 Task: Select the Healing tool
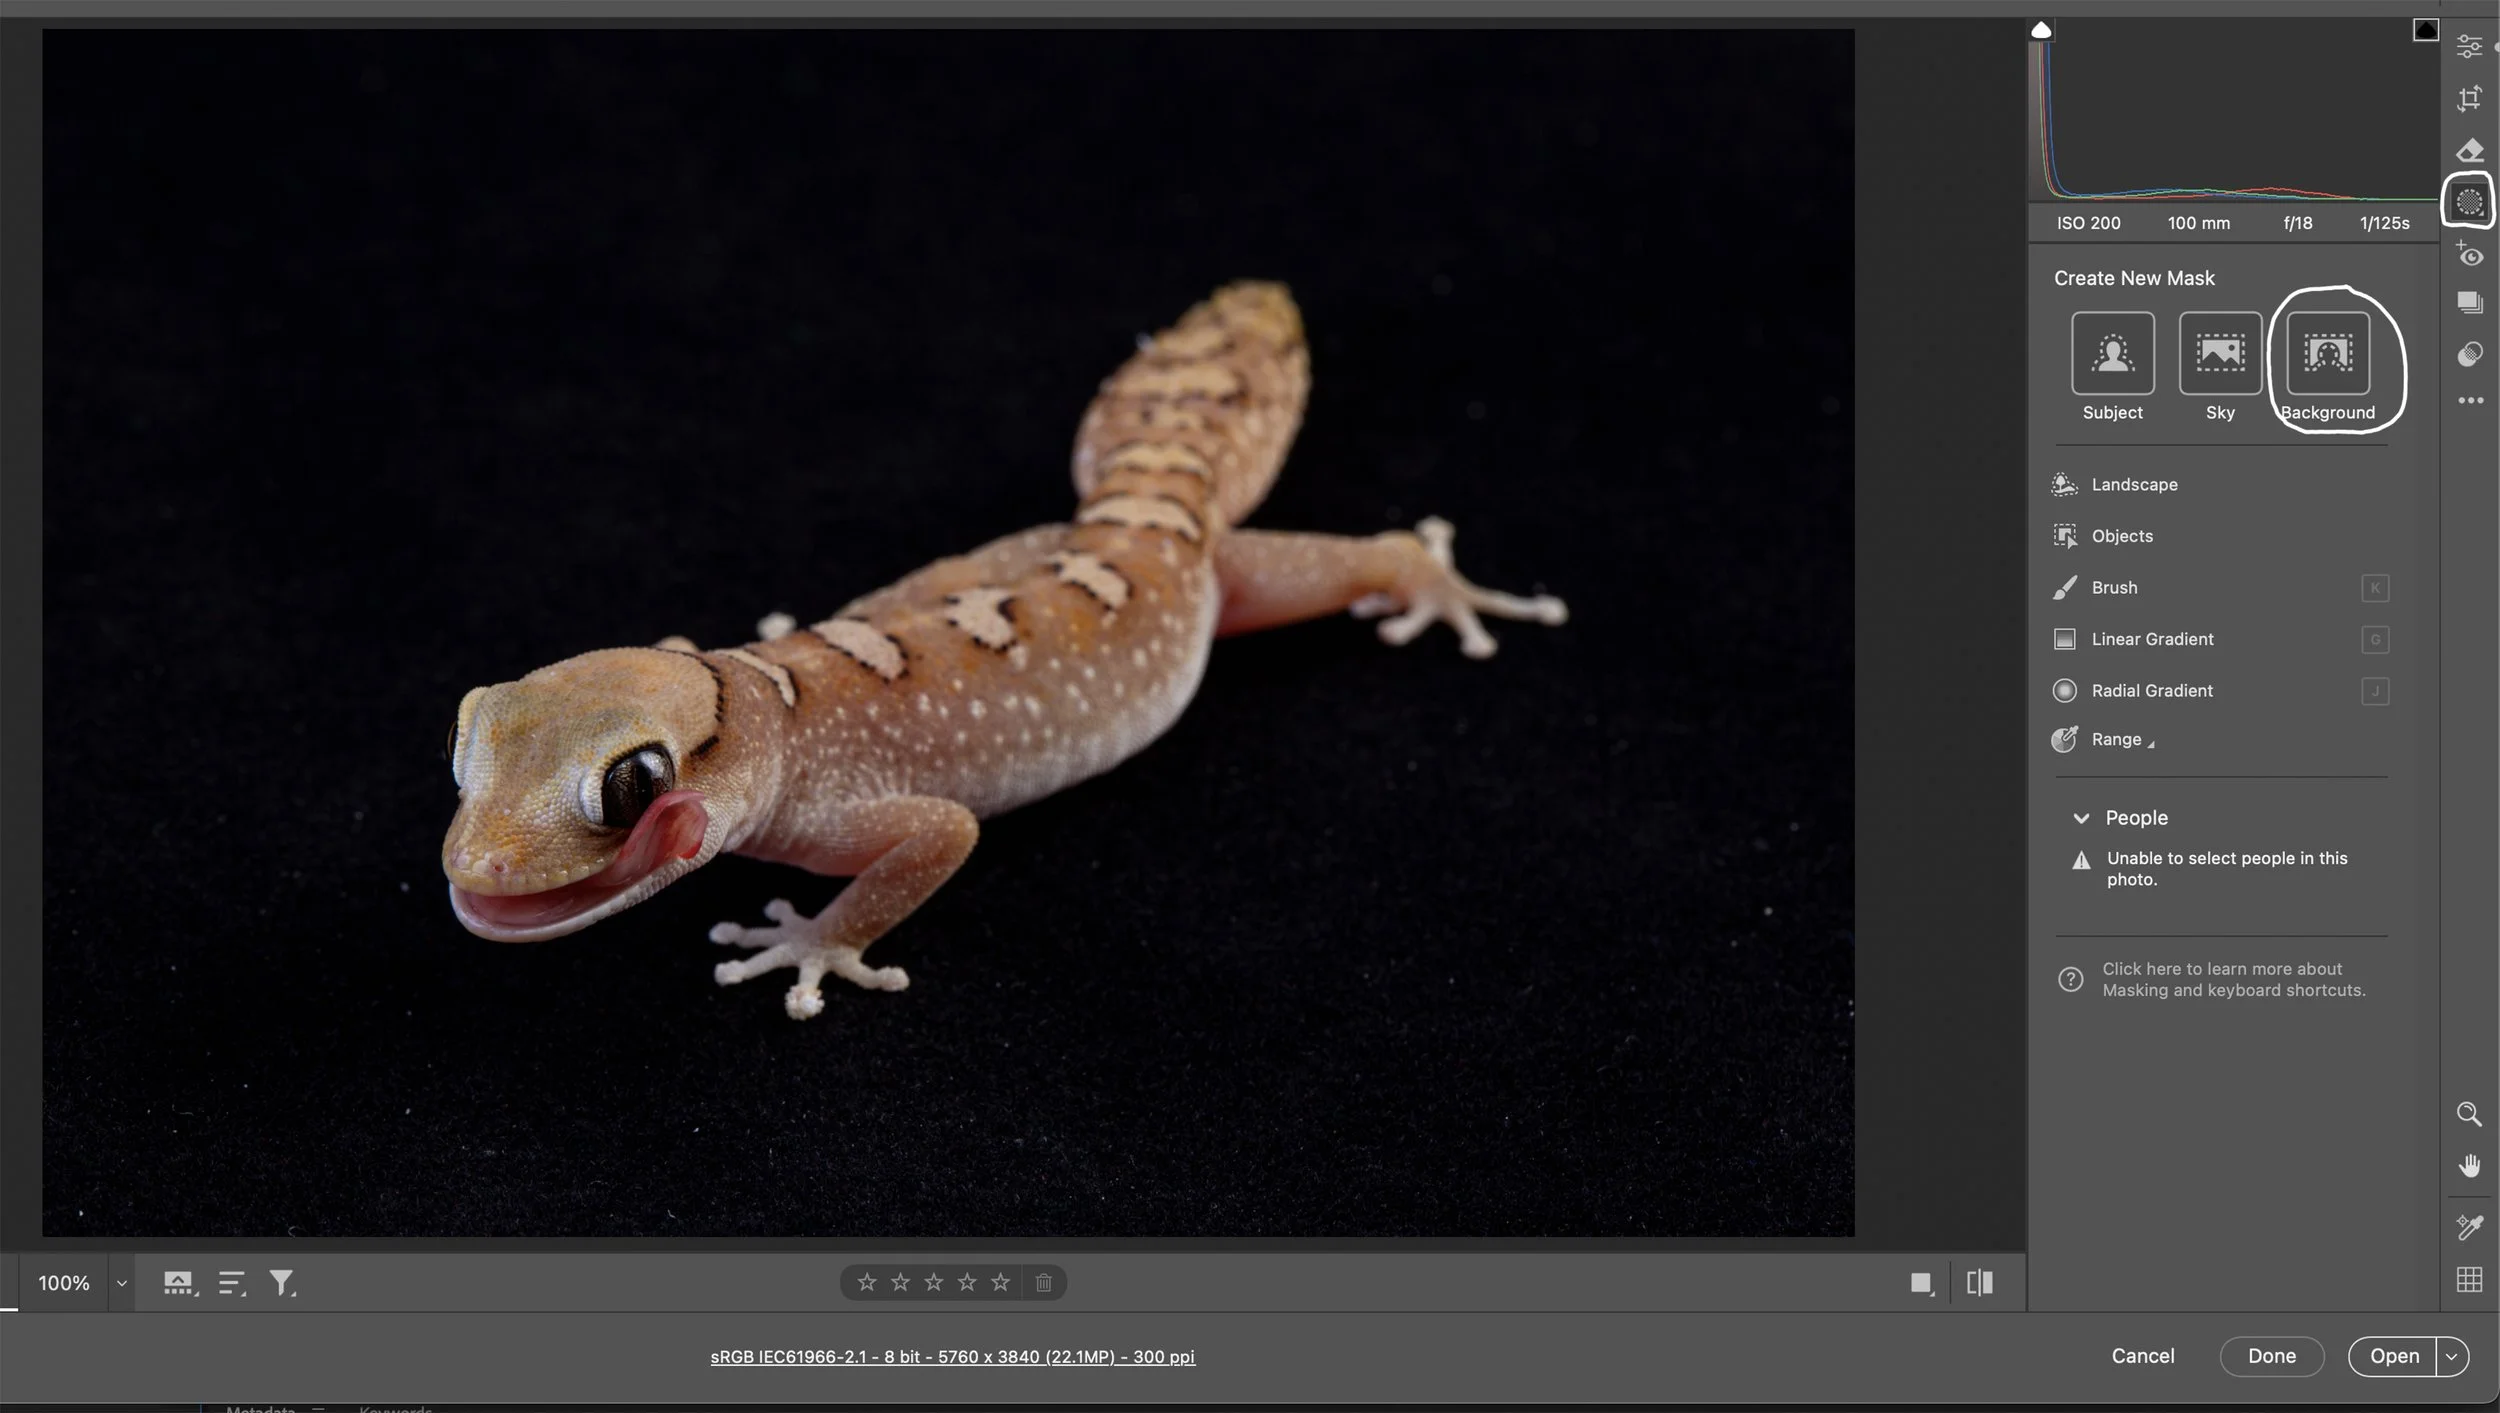pos(2469,150)
